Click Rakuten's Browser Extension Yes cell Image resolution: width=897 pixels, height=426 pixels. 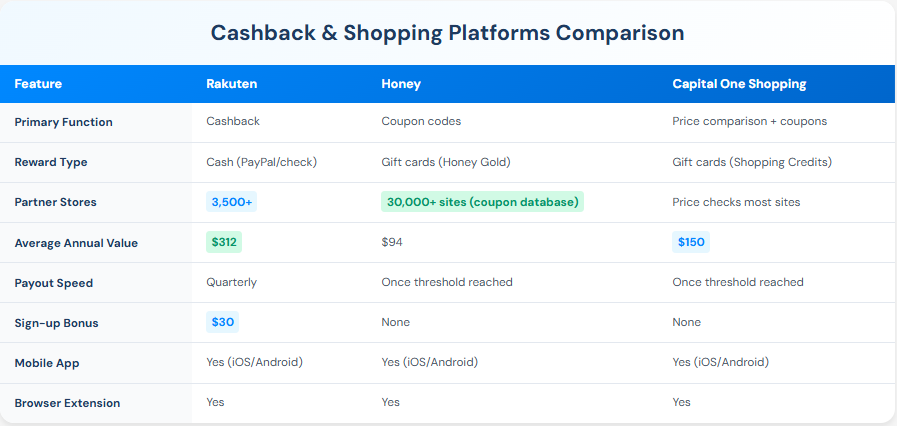coord(215,403)
